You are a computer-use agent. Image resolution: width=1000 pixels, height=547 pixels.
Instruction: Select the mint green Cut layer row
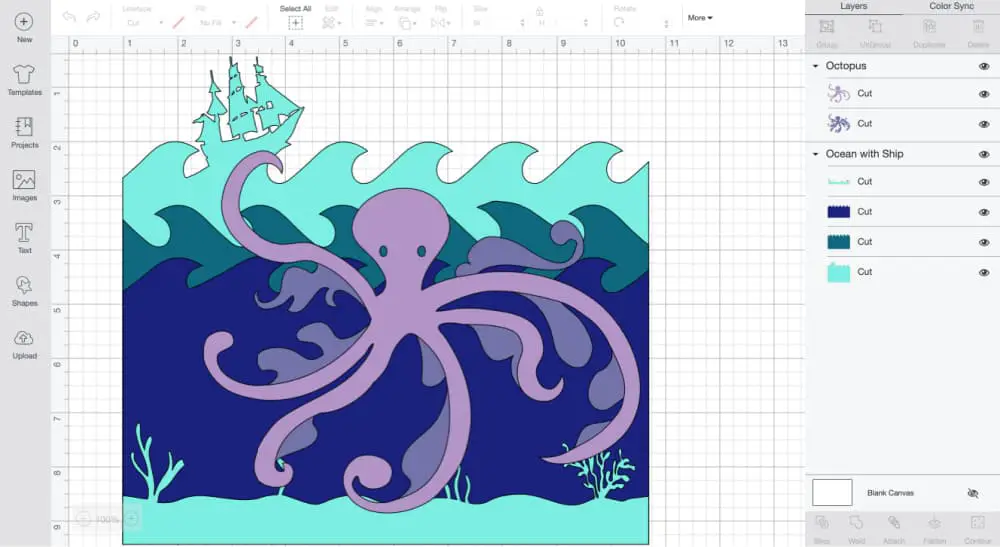[902, 272]
